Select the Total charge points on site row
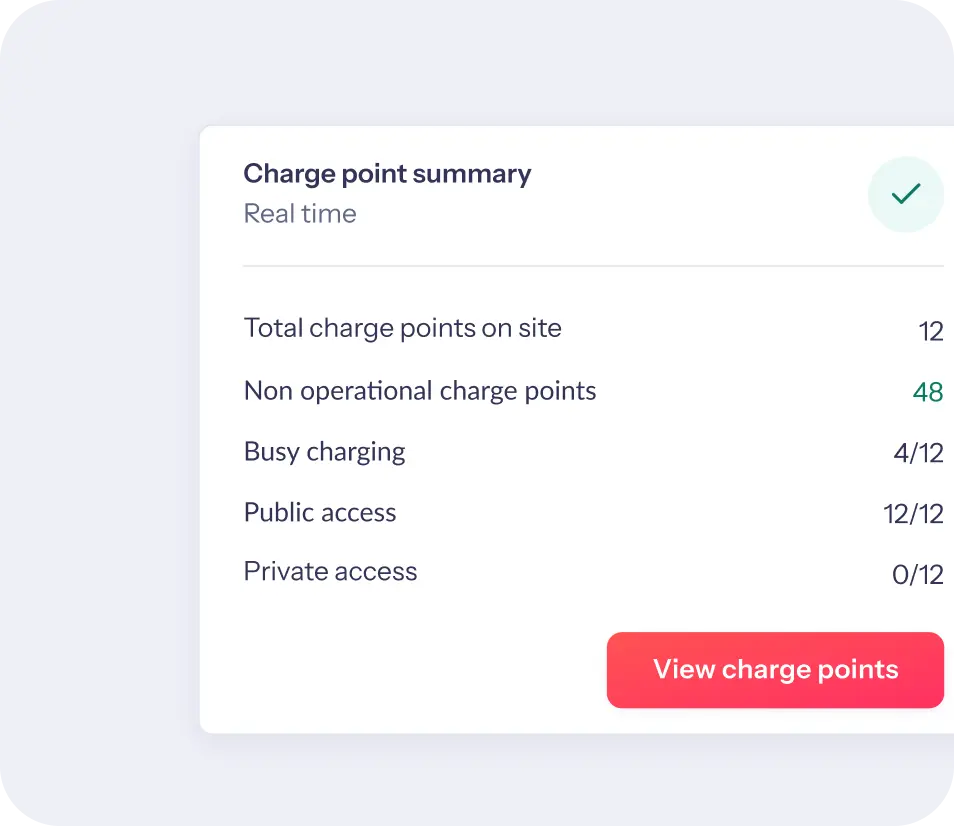 [593, 329]
